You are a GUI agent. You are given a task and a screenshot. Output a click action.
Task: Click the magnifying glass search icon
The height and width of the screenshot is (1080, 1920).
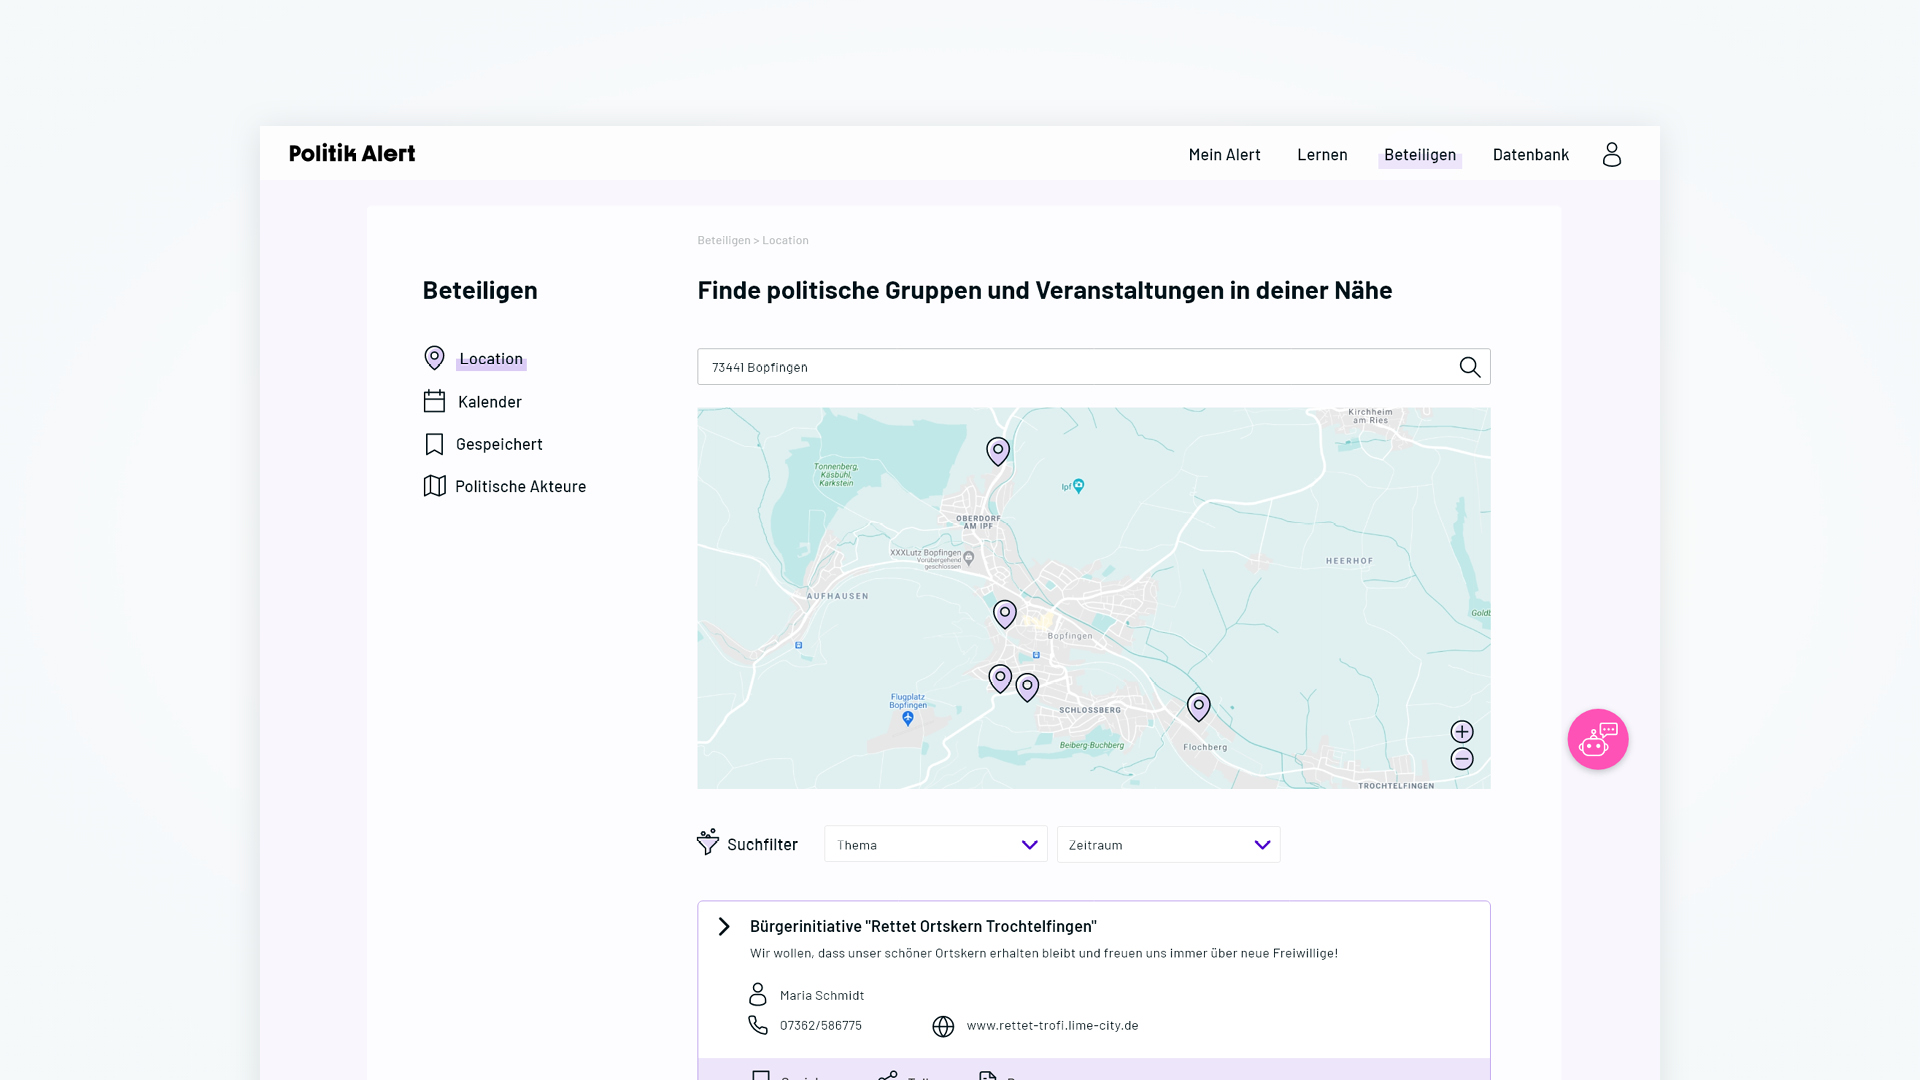click(x=1469, y=367)
